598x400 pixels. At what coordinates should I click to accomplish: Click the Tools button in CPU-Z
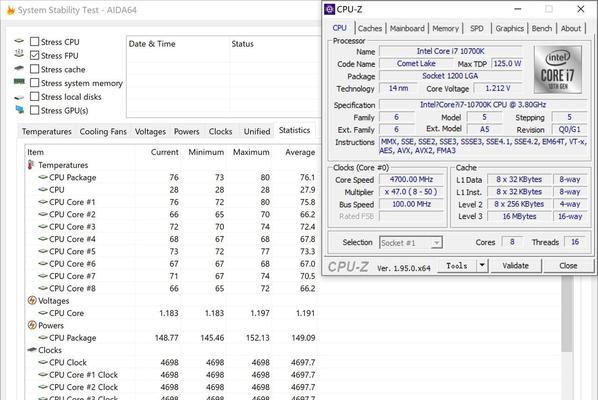457,266
